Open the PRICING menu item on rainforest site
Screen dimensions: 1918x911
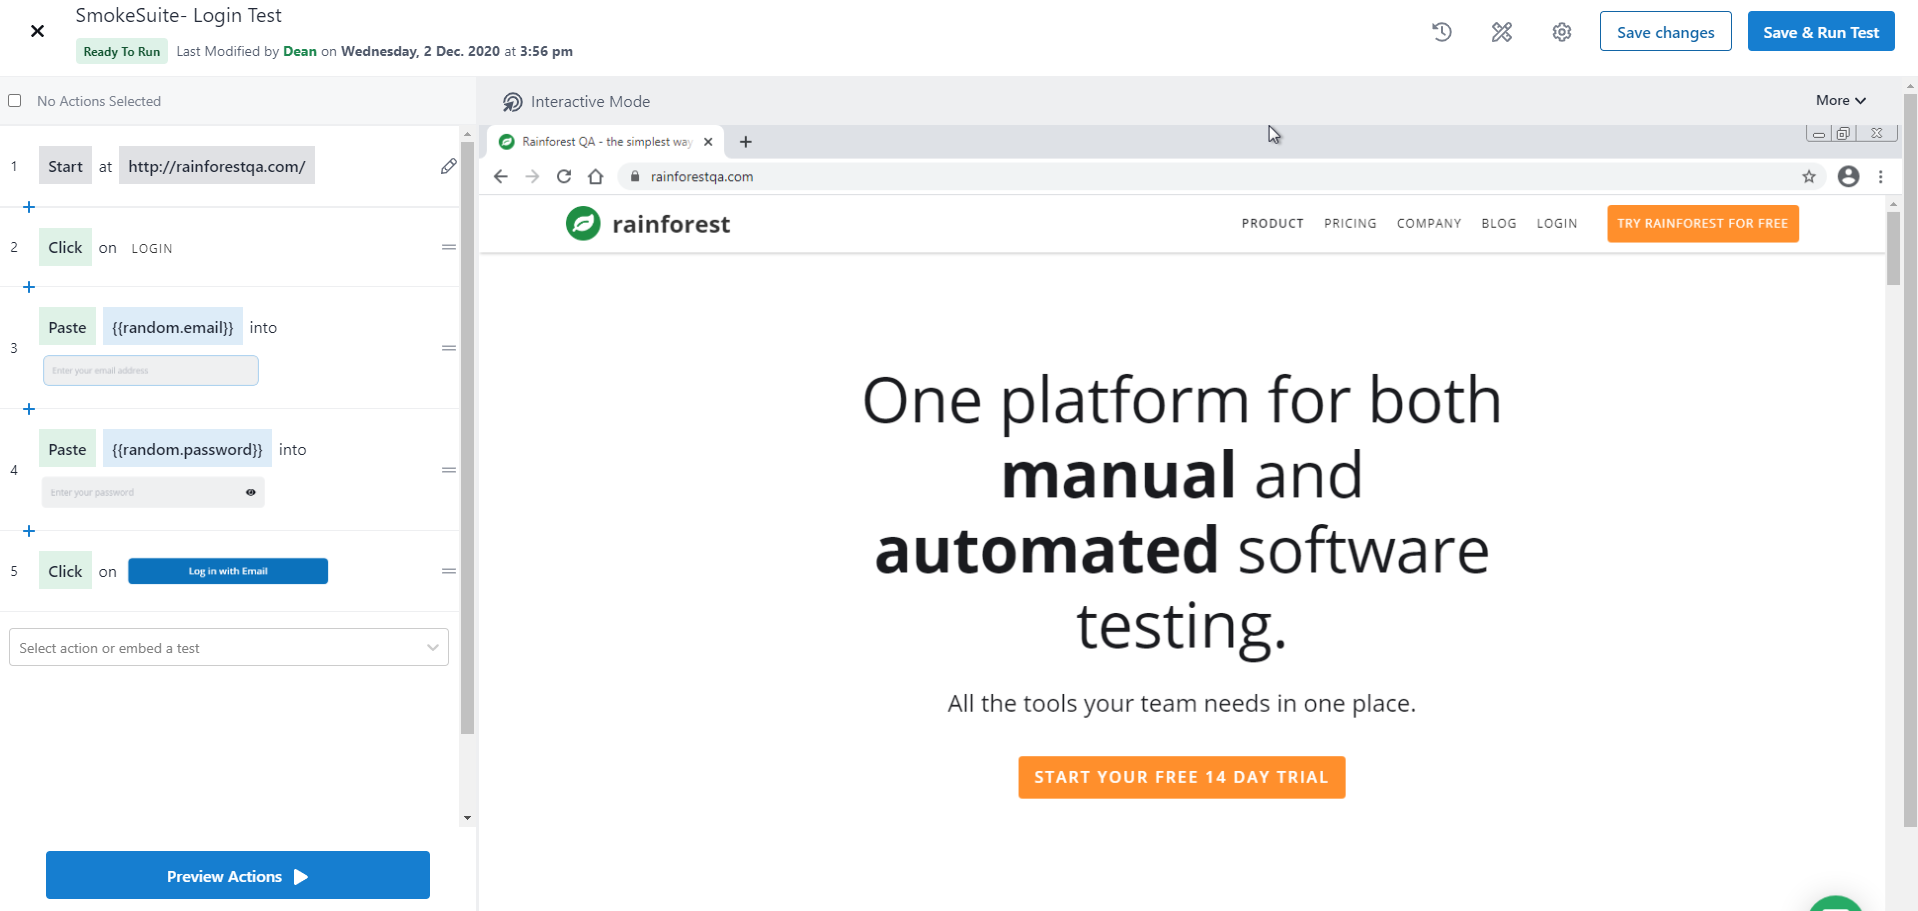[1350, 224]
